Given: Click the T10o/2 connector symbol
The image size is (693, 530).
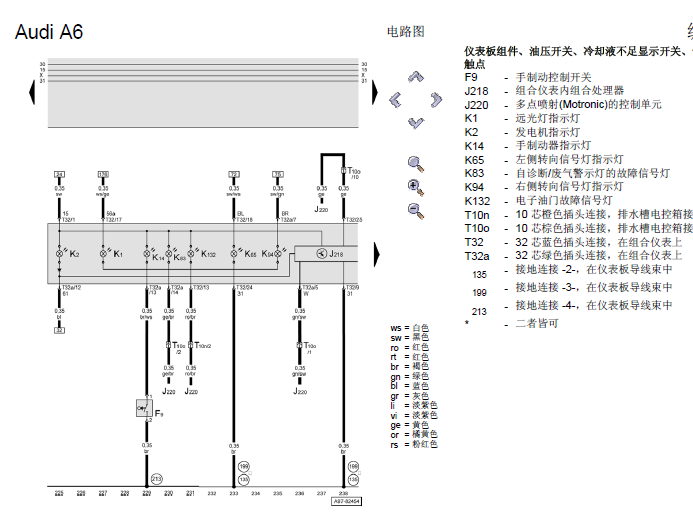Looking at the screenshot, I should click(x=168, y=344).
